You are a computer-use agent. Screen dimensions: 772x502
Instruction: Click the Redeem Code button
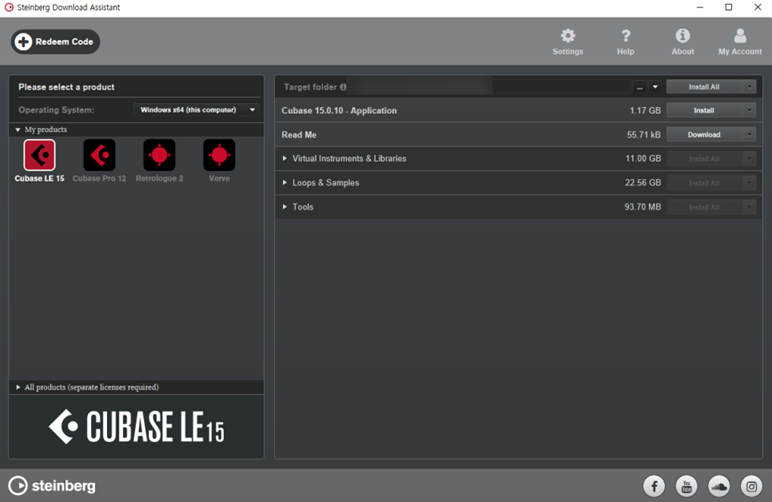tap(55, 42)
